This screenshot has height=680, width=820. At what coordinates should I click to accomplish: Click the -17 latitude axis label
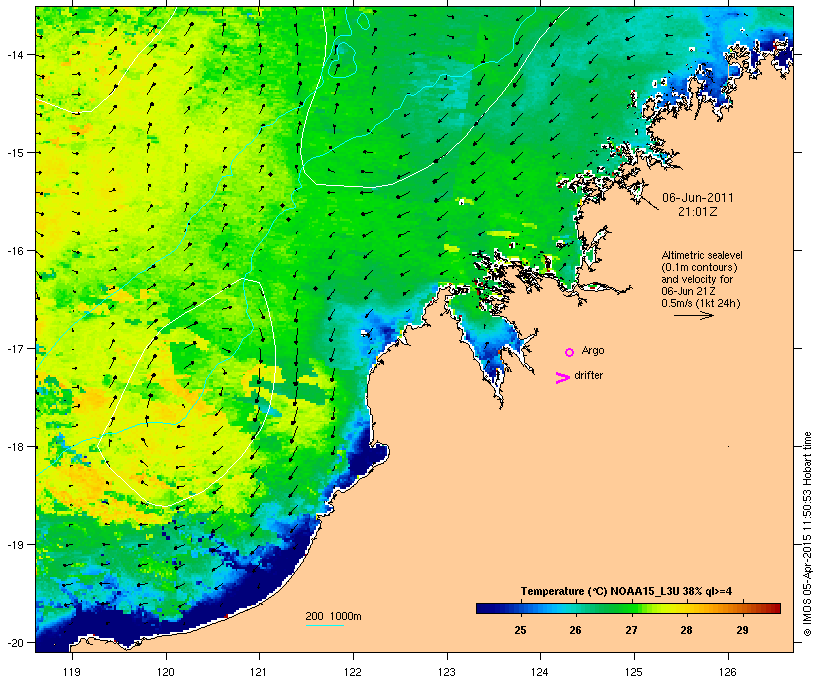(14, 348)
